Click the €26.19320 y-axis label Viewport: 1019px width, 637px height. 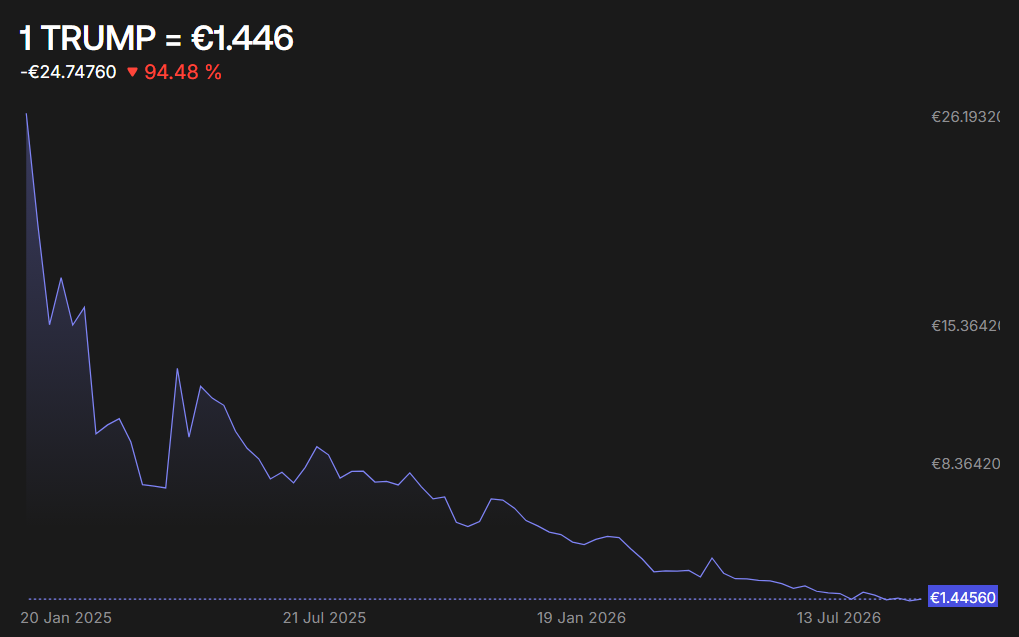pyautogui.click(x=965, y=117)
